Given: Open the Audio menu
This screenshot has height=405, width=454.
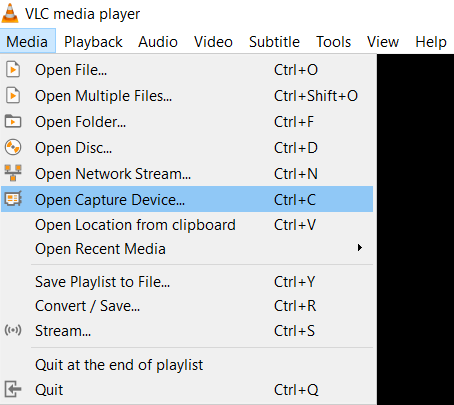Looking at the screenshot, I should pyautogui.click(x=158, y=42).
